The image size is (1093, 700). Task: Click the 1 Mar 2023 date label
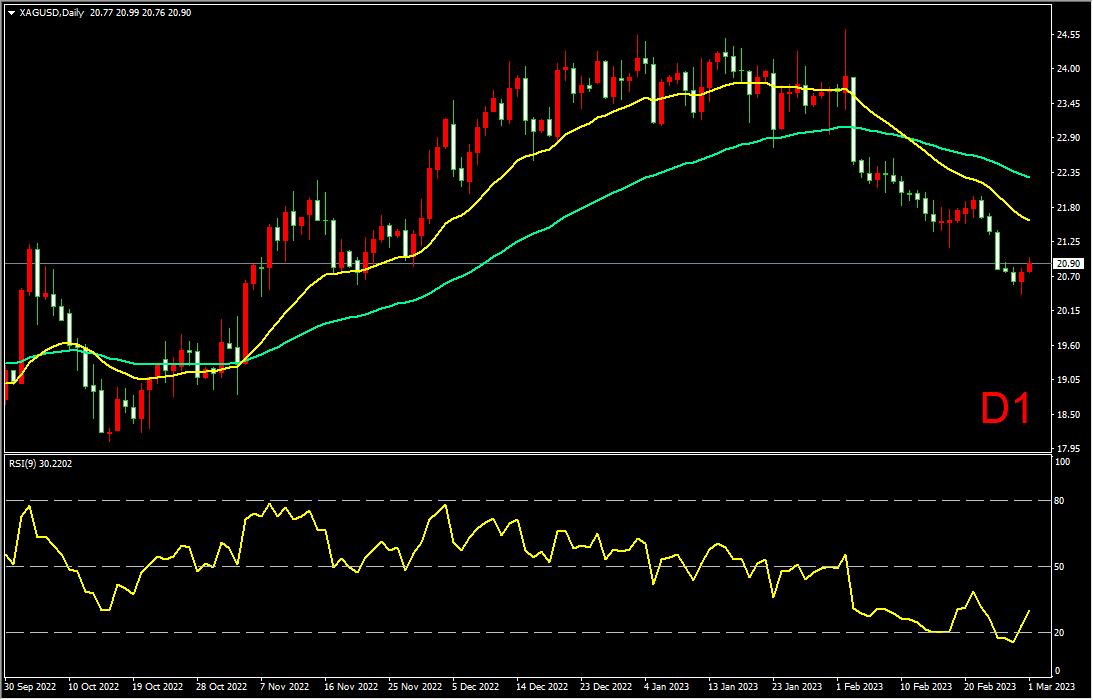(x=1053, y=687)
